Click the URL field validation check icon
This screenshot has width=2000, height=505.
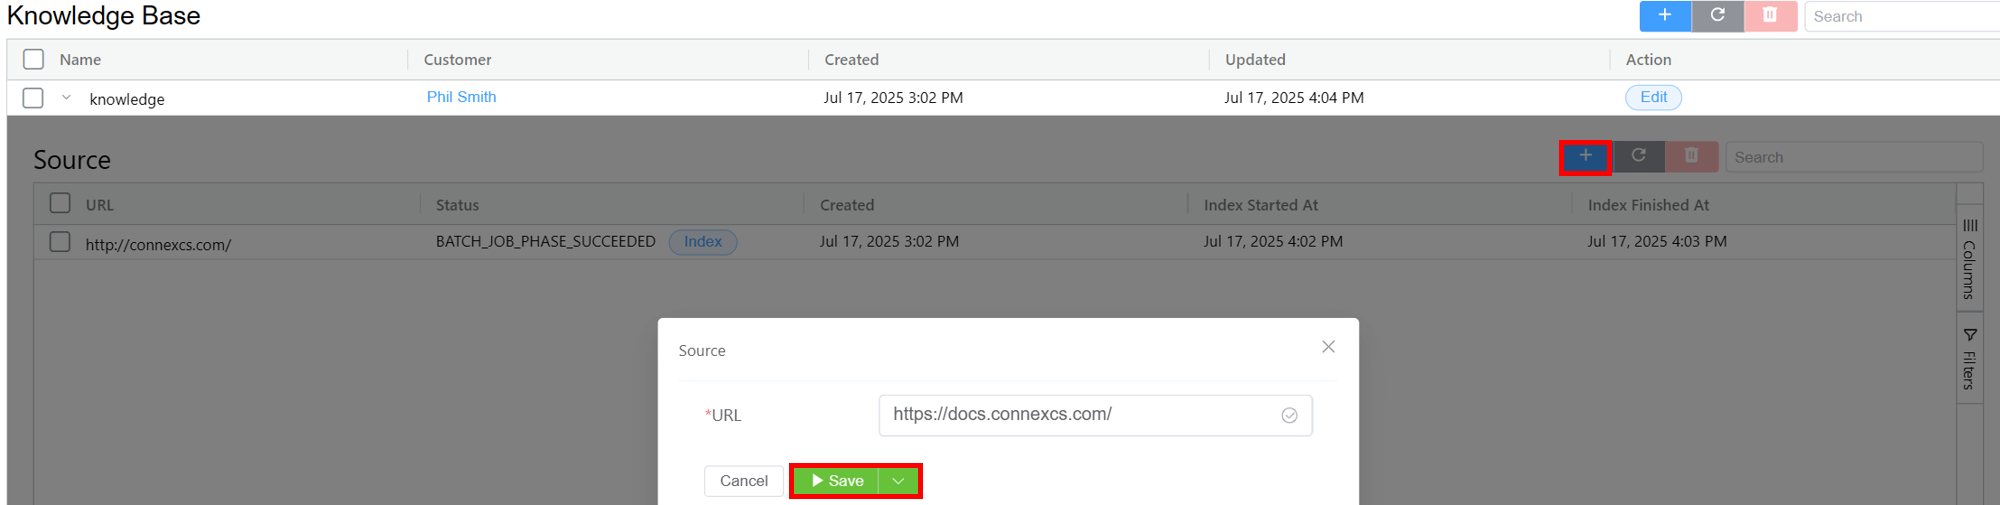tap(1290, 416)
